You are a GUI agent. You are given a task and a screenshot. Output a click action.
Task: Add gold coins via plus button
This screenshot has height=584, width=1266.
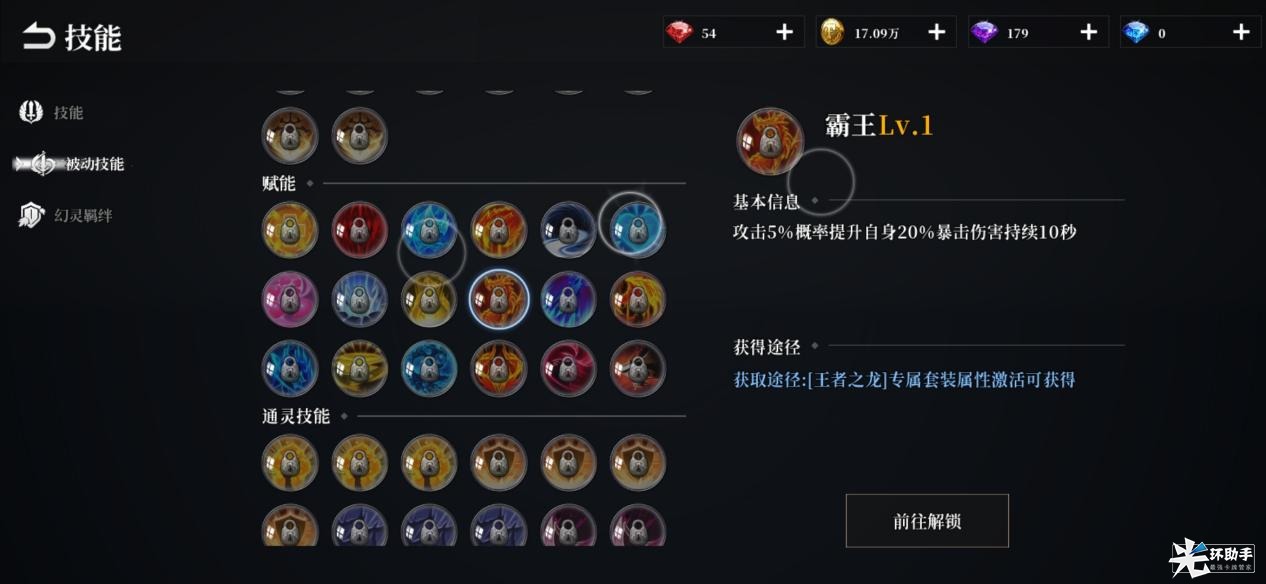click(936, 33)
